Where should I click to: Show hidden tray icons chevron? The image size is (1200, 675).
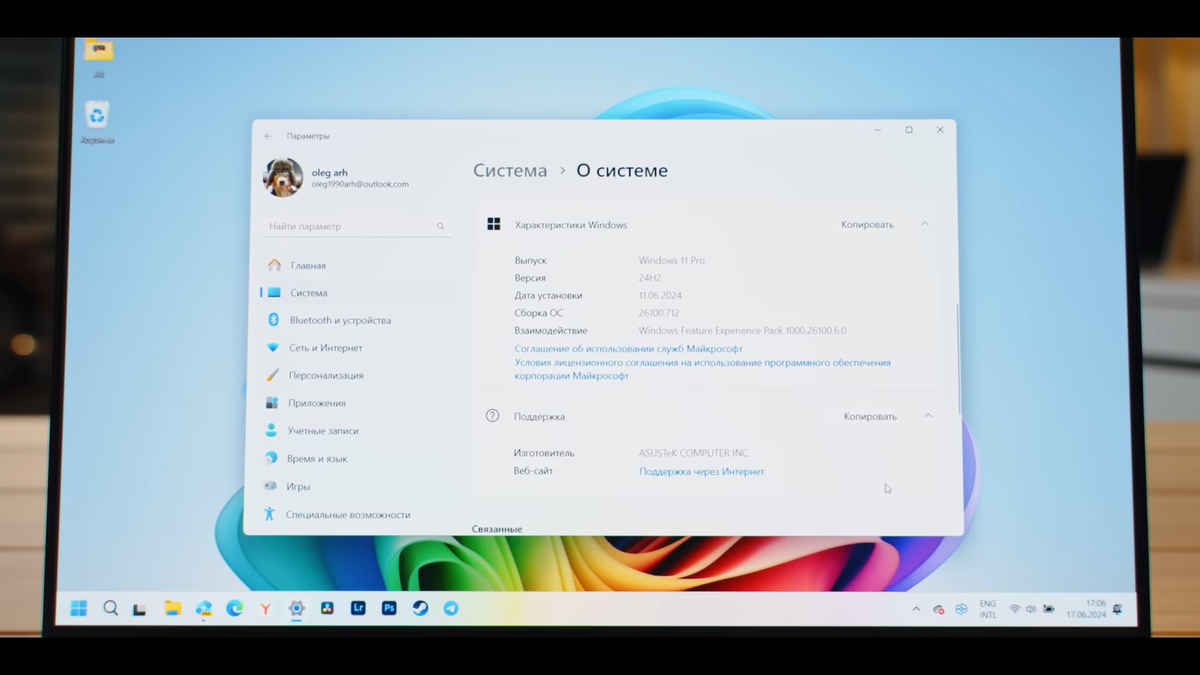pyautogui.click(x=916, y=609)
